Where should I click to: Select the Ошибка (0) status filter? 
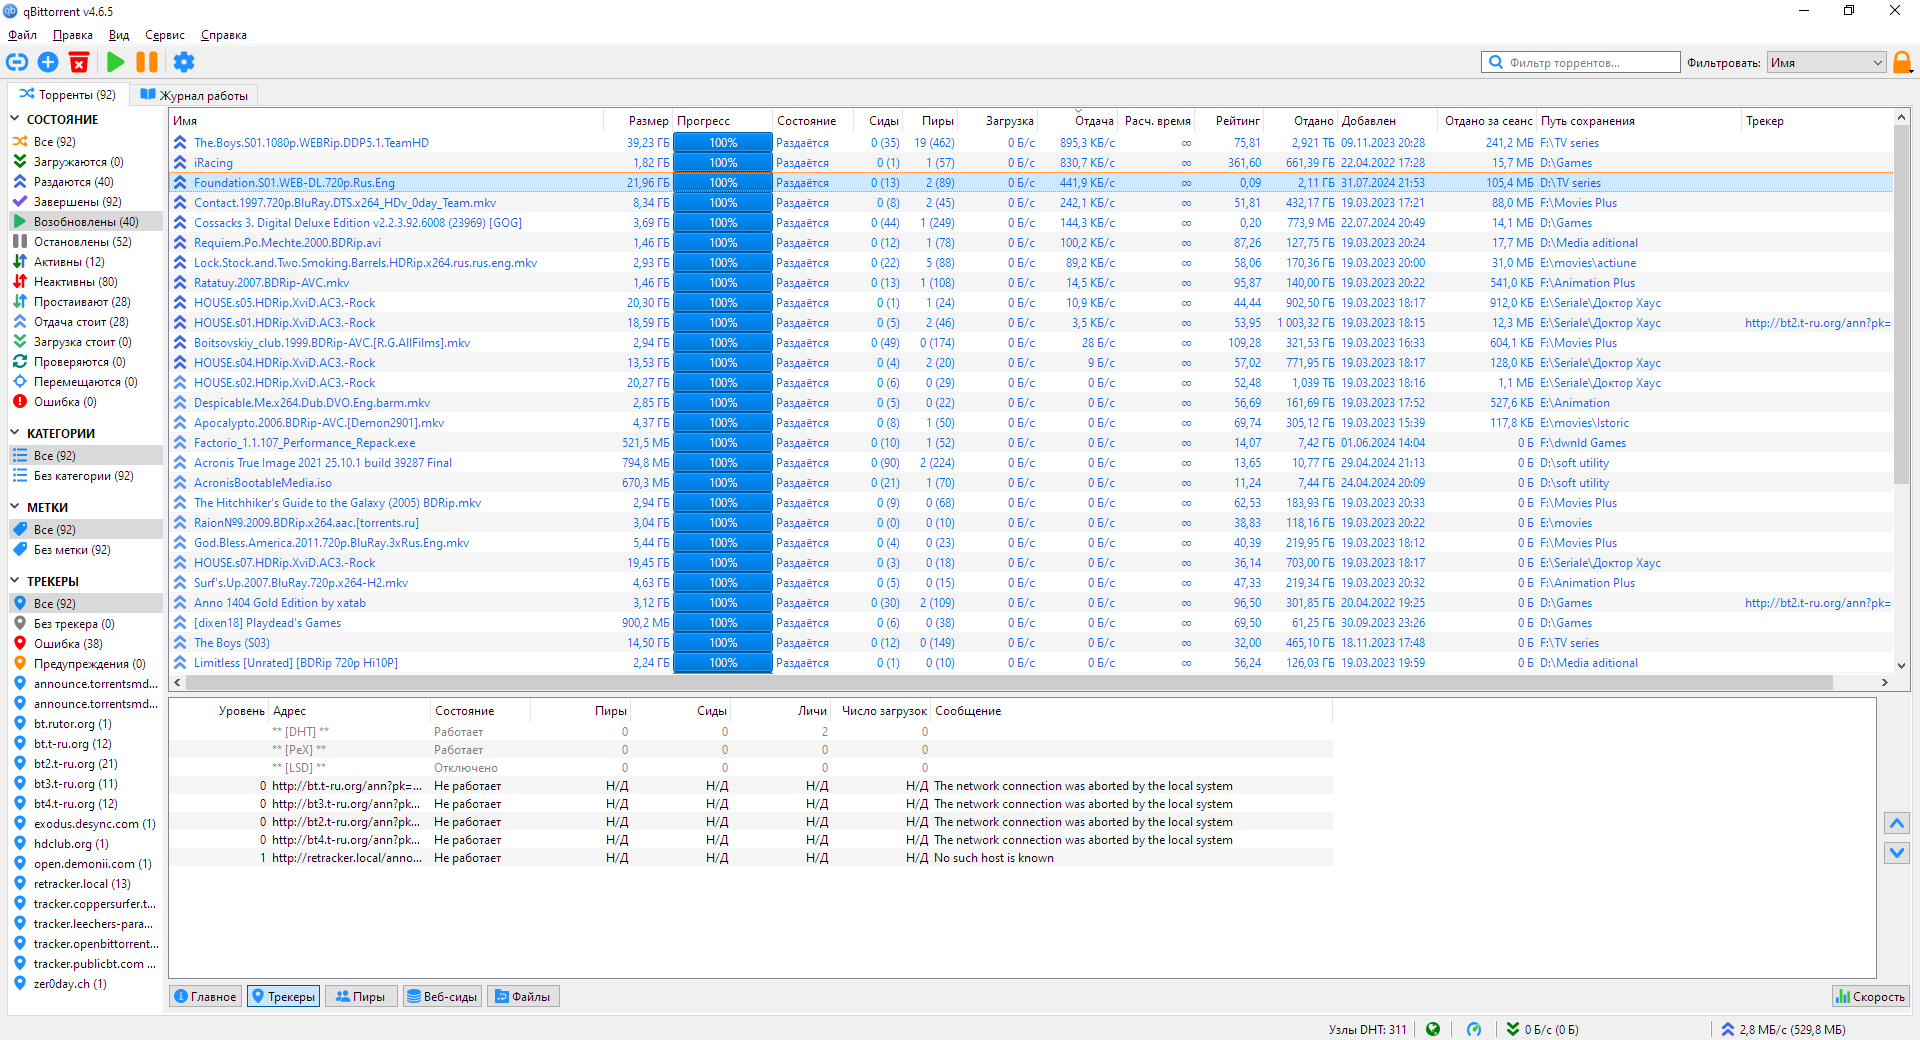pyautogui.click(x=86, y=402)
